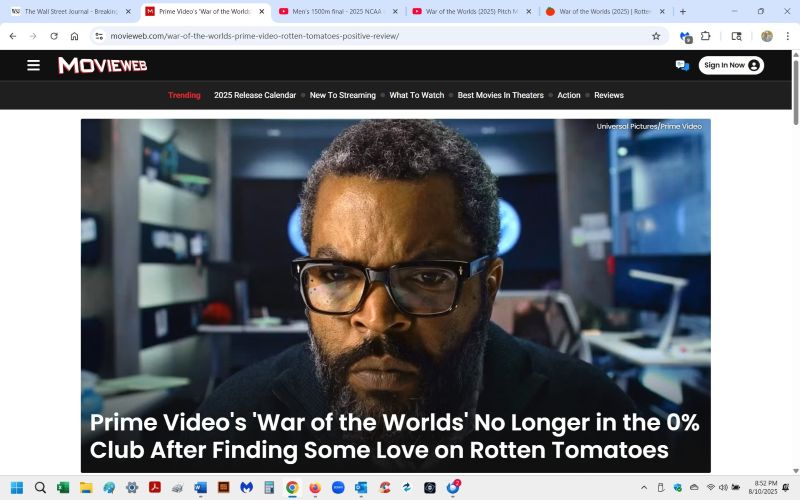Visit Best Movies In Theaters
This screenshot has height=500, width=800.
pos(501,95)
